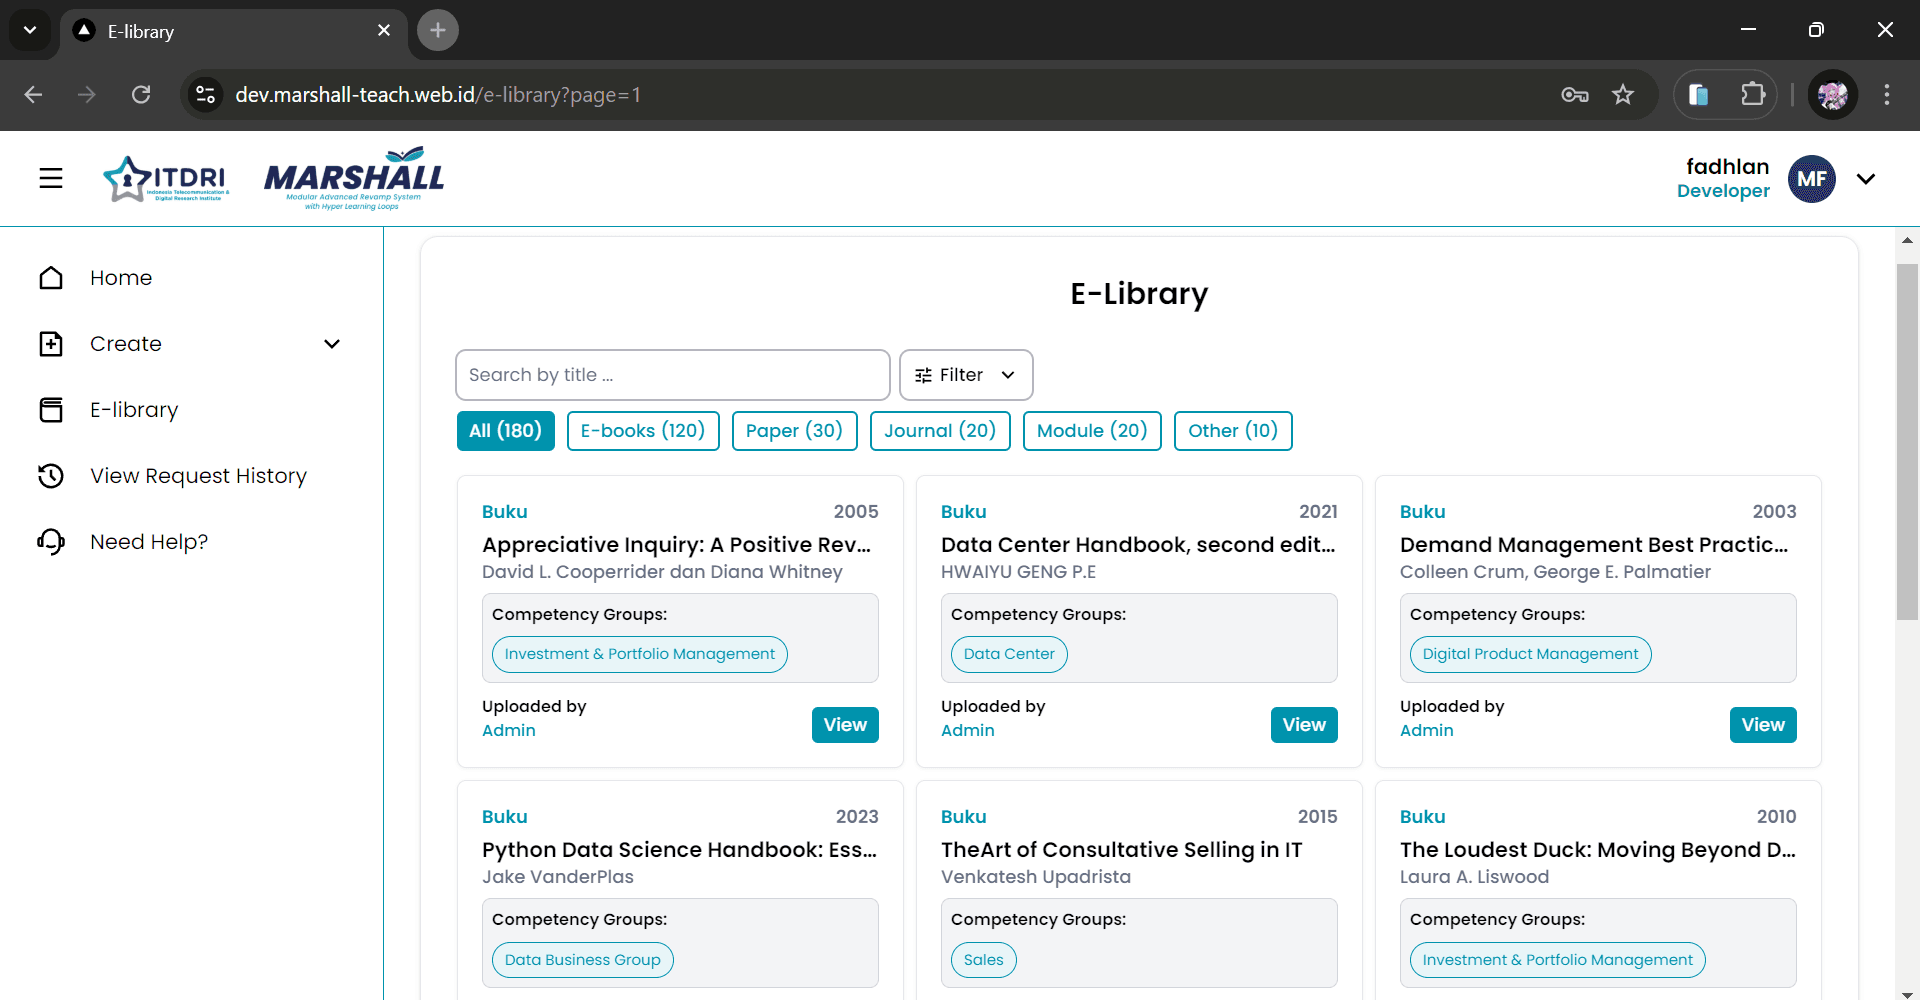Click the View Request History clock icon

point(51,476)
